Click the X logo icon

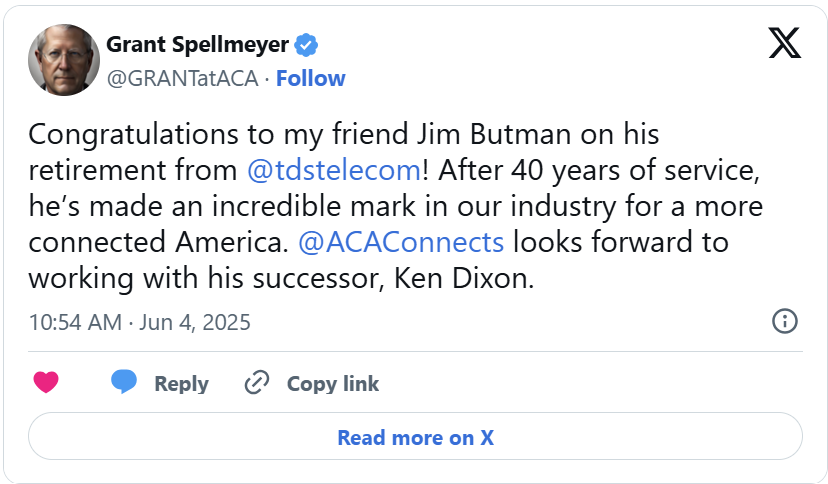tap(784, 42)
